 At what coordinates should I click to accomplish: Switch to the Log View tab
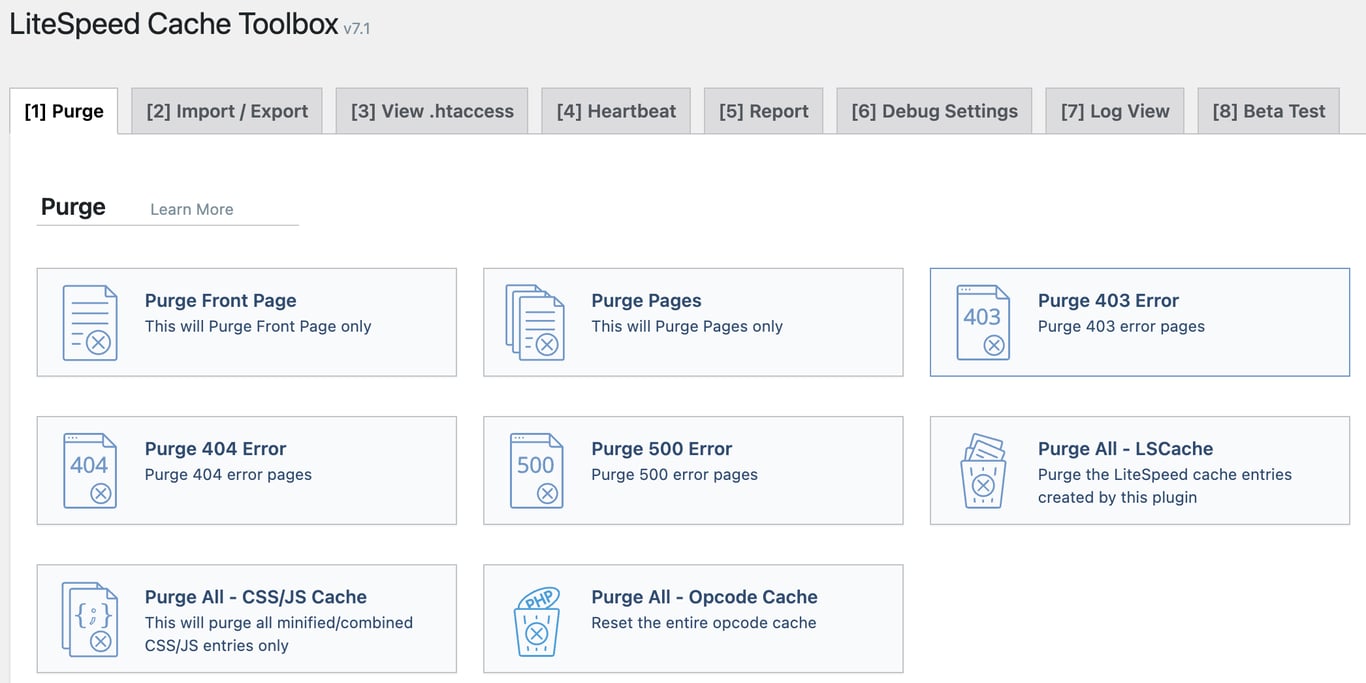(x=1114, y=110)
